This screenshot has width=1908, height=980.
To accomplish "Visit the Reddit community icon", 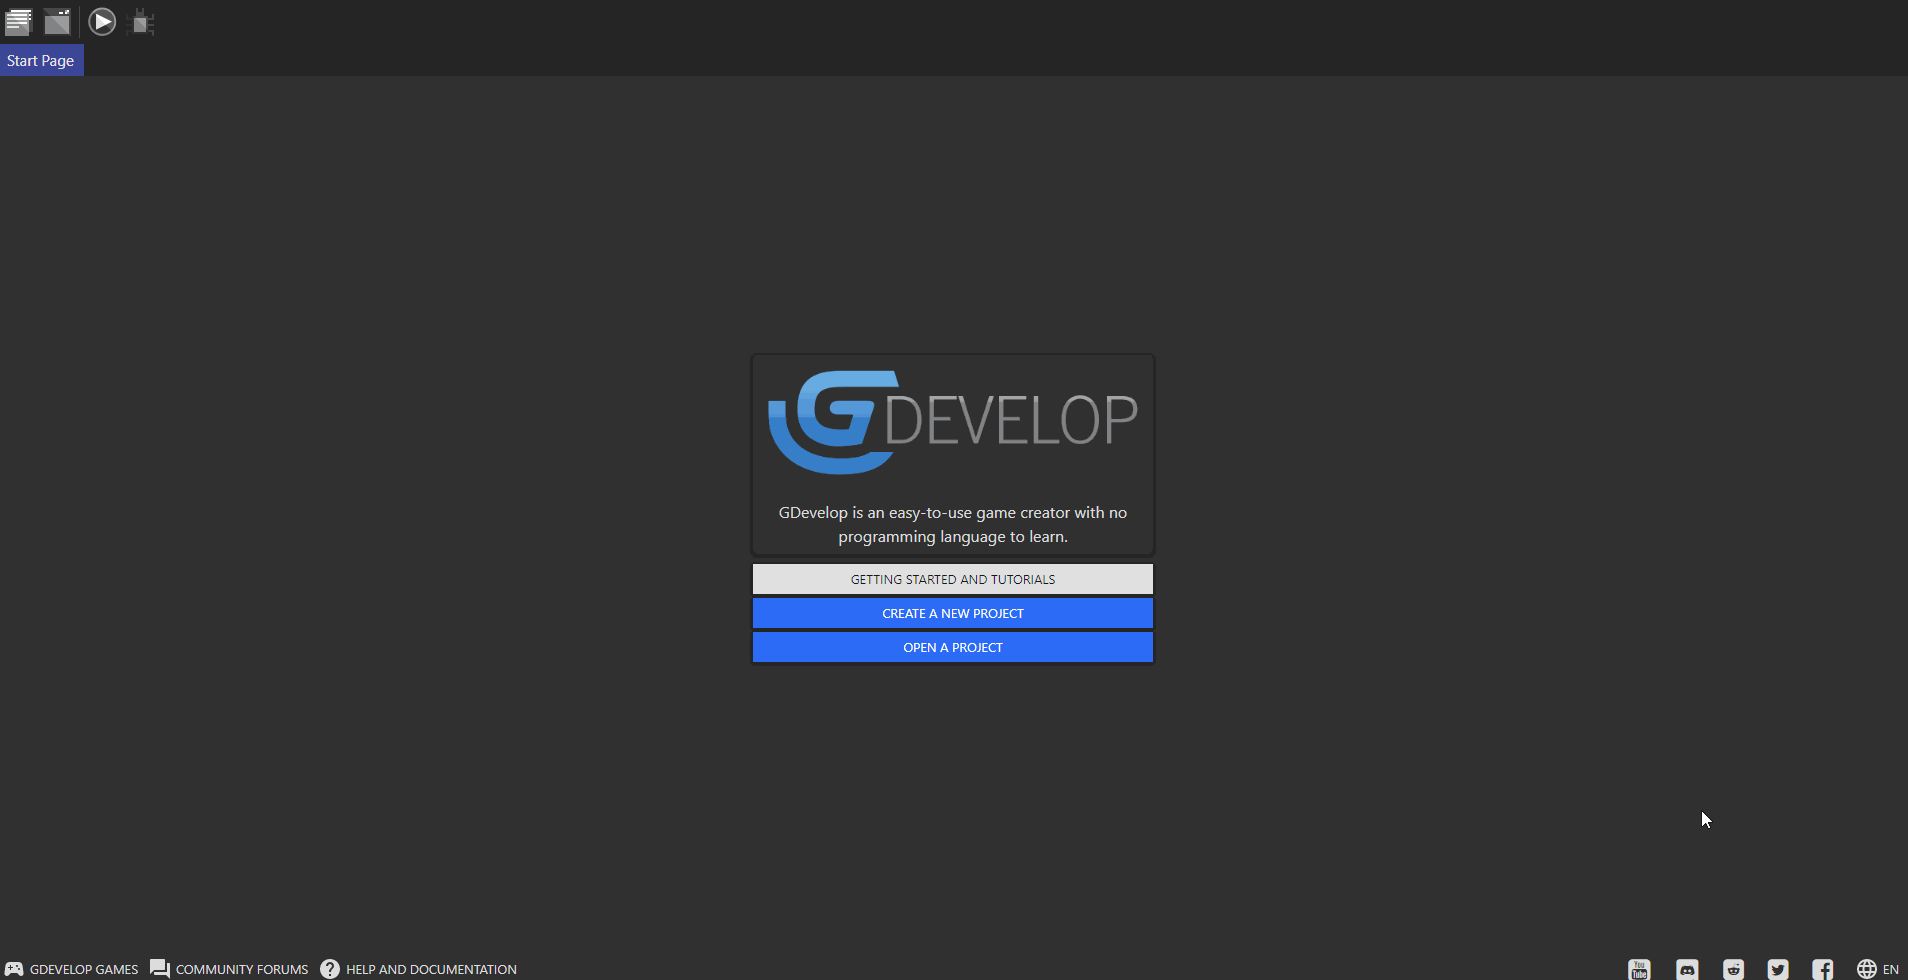I will pos(1735,968).
